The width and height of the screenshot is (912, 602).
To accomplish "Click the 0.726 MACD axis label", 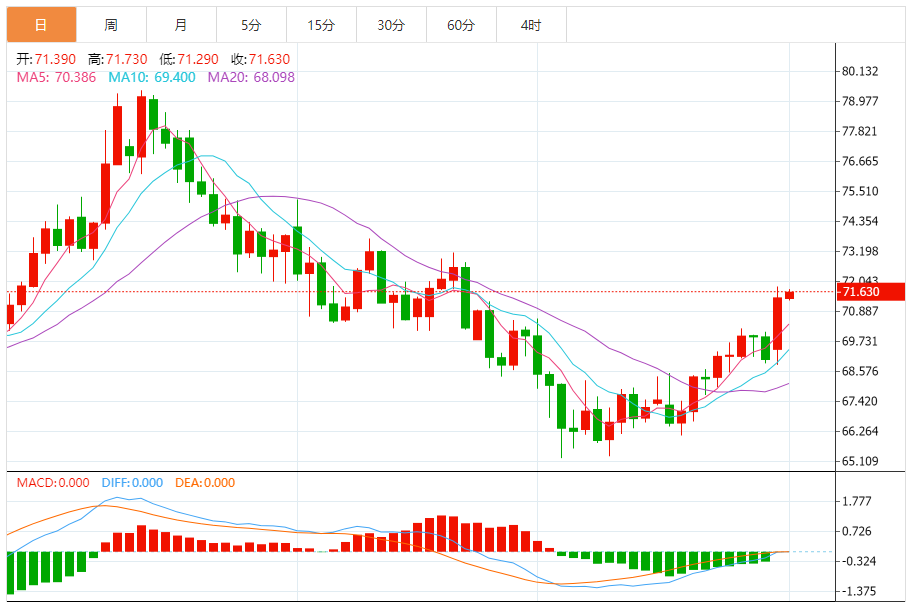I will tap(857, 531).
